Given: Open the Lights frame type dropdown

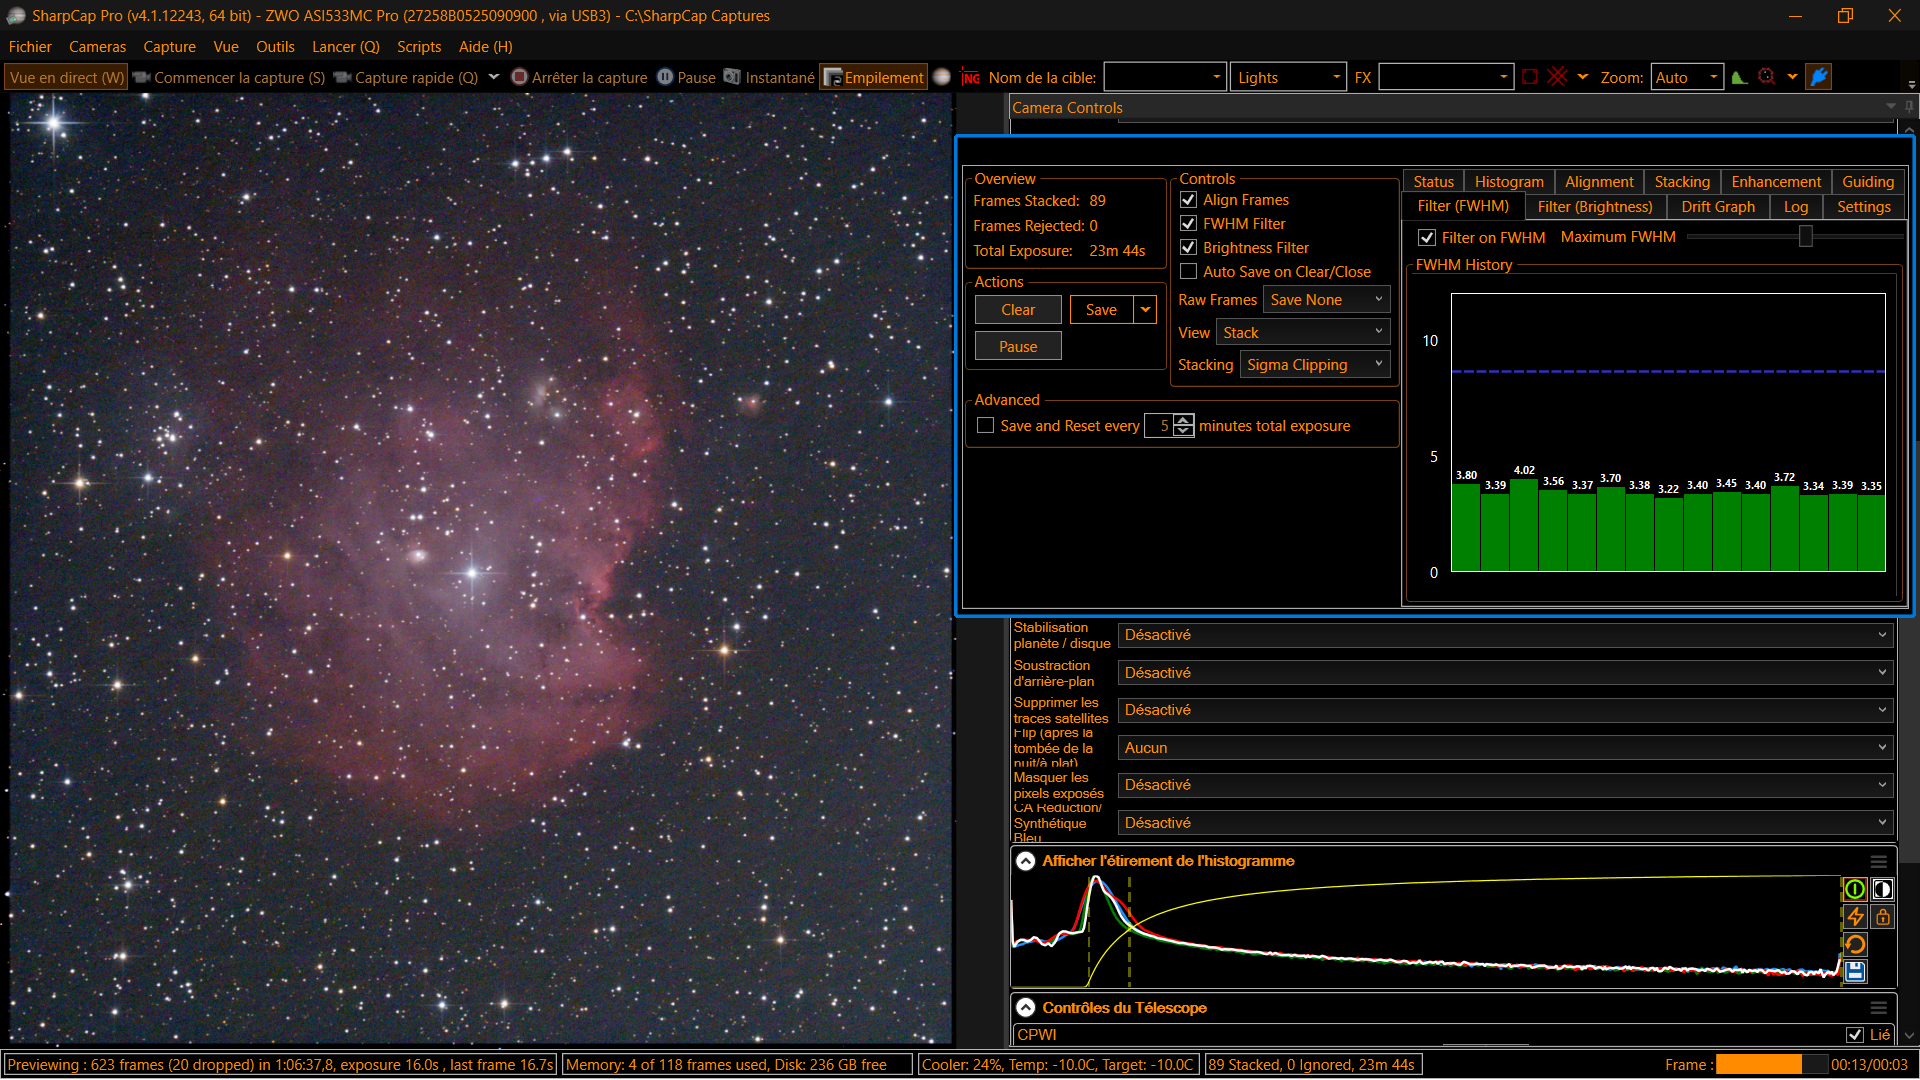Looking at the screenshot, I should click(1288, 77).
